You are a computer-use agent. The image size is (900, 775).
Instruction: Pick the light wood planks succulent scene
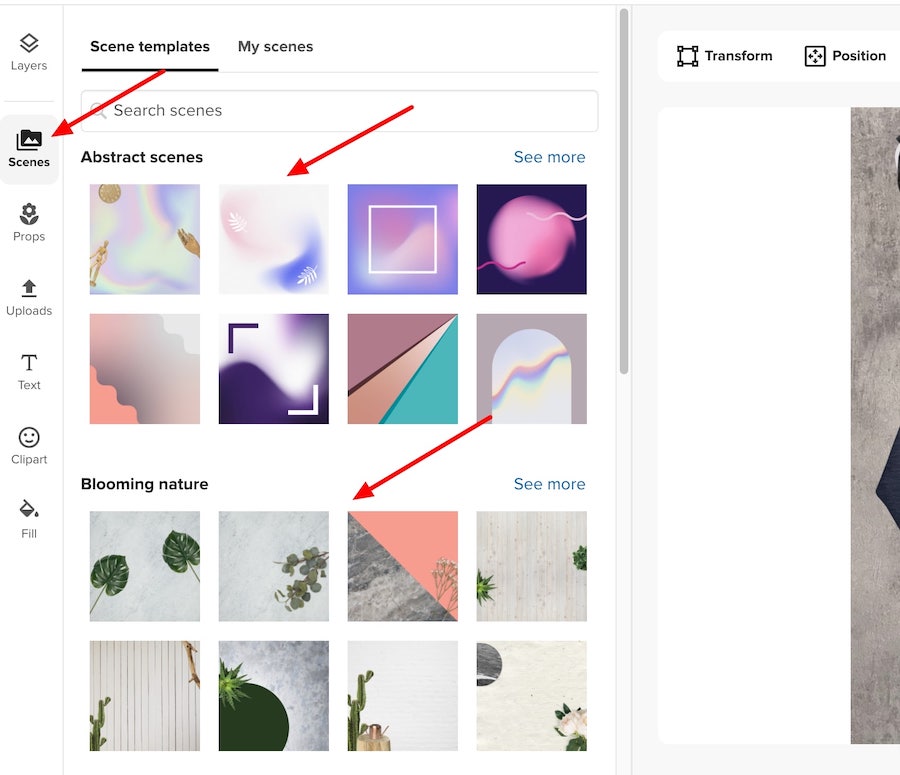coord(532,566)
